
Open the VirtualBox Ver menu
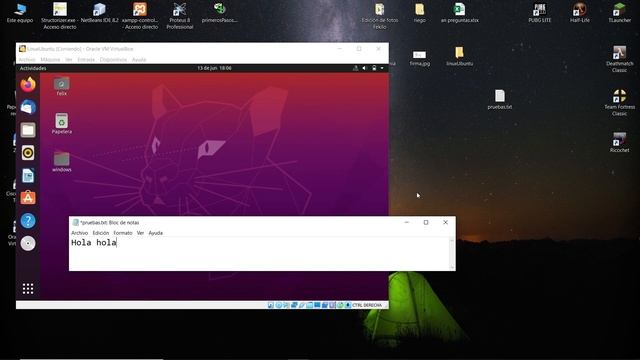tap(69, 60)
